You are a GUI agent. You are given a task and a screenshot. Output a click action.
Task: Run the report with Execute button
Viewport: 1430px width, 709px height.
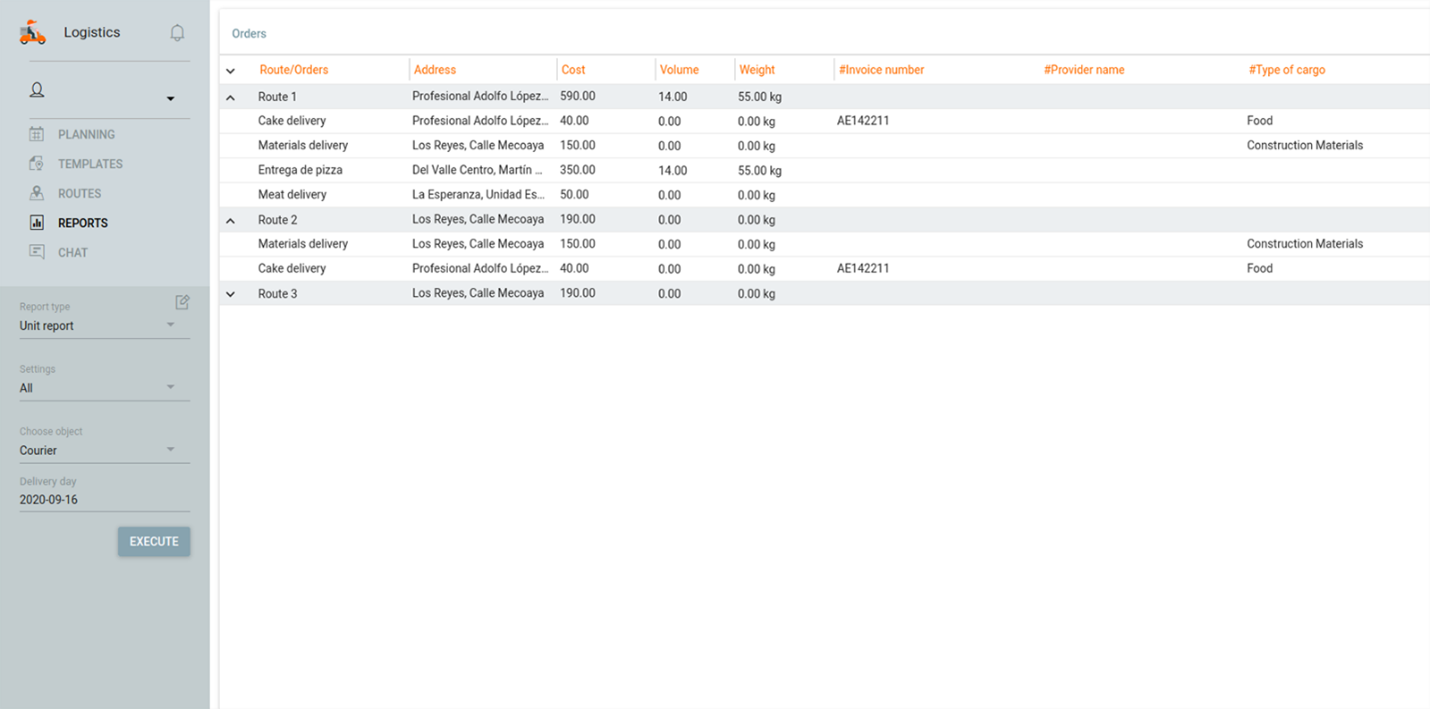(154, 541)
